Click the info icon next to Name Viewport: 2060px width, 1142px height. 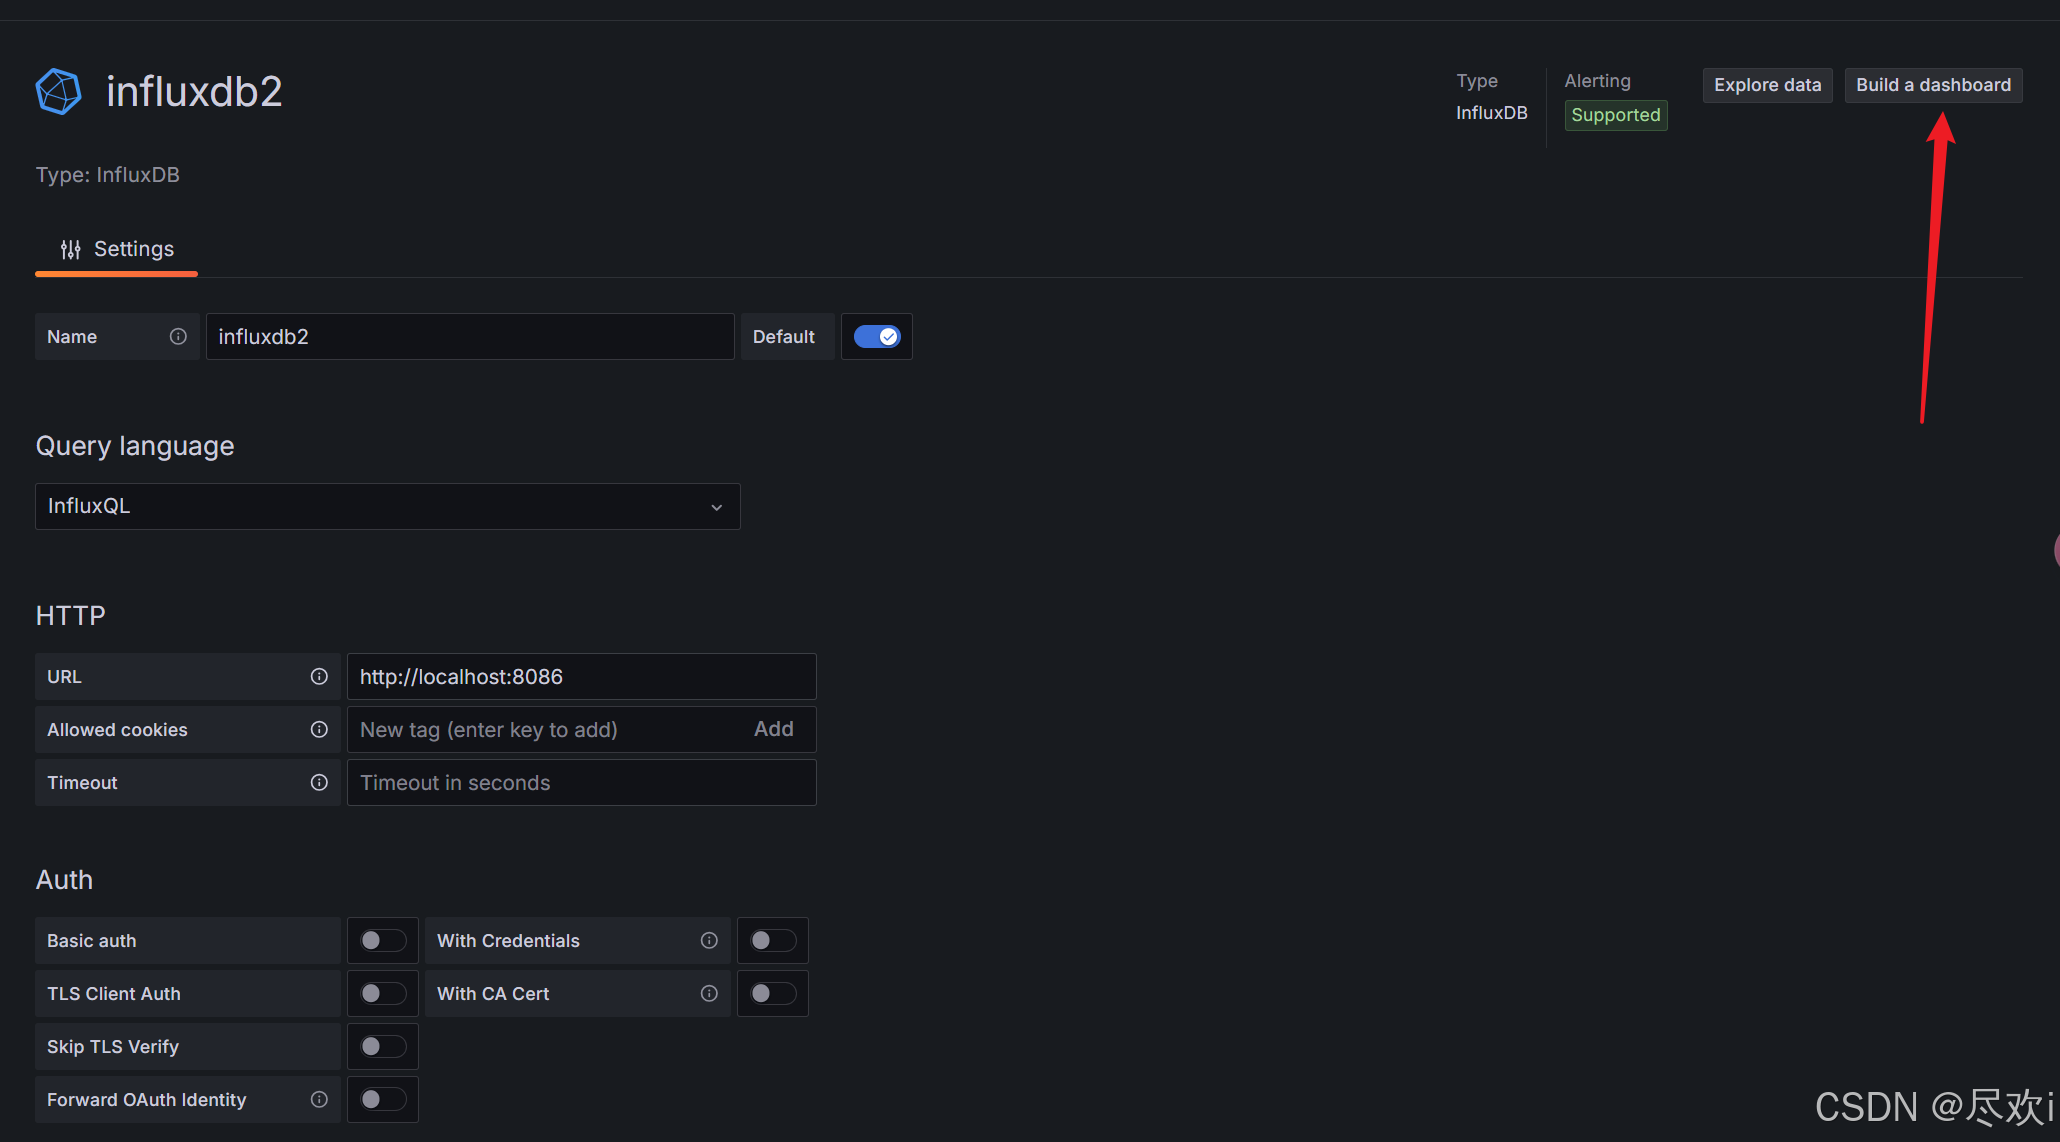click(x=178, y=337)
